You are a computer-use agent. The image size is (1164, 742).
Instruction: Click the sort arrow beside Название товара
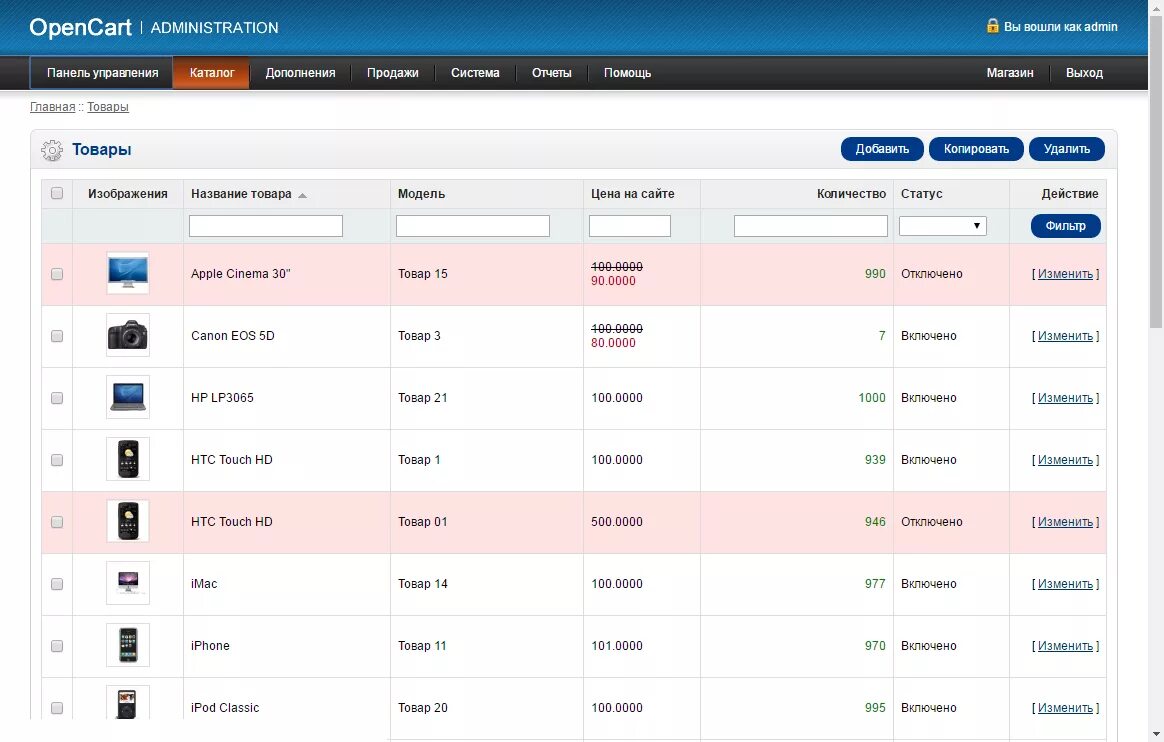pos(302,195)
